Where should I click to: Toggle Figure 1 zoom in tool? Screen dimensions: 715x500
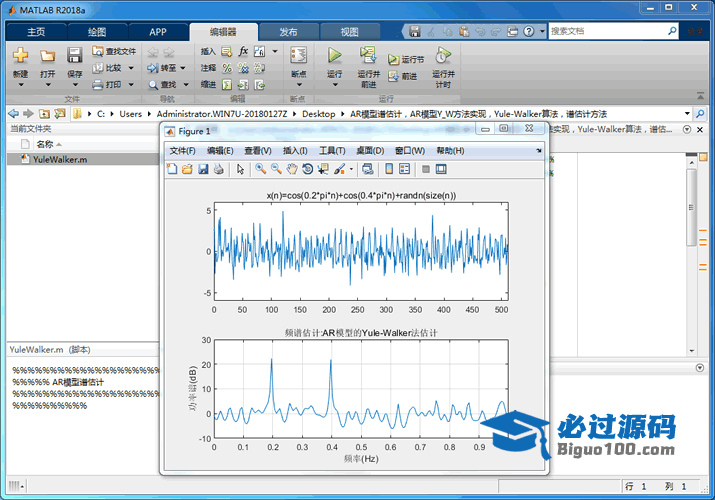pos(260,169)
